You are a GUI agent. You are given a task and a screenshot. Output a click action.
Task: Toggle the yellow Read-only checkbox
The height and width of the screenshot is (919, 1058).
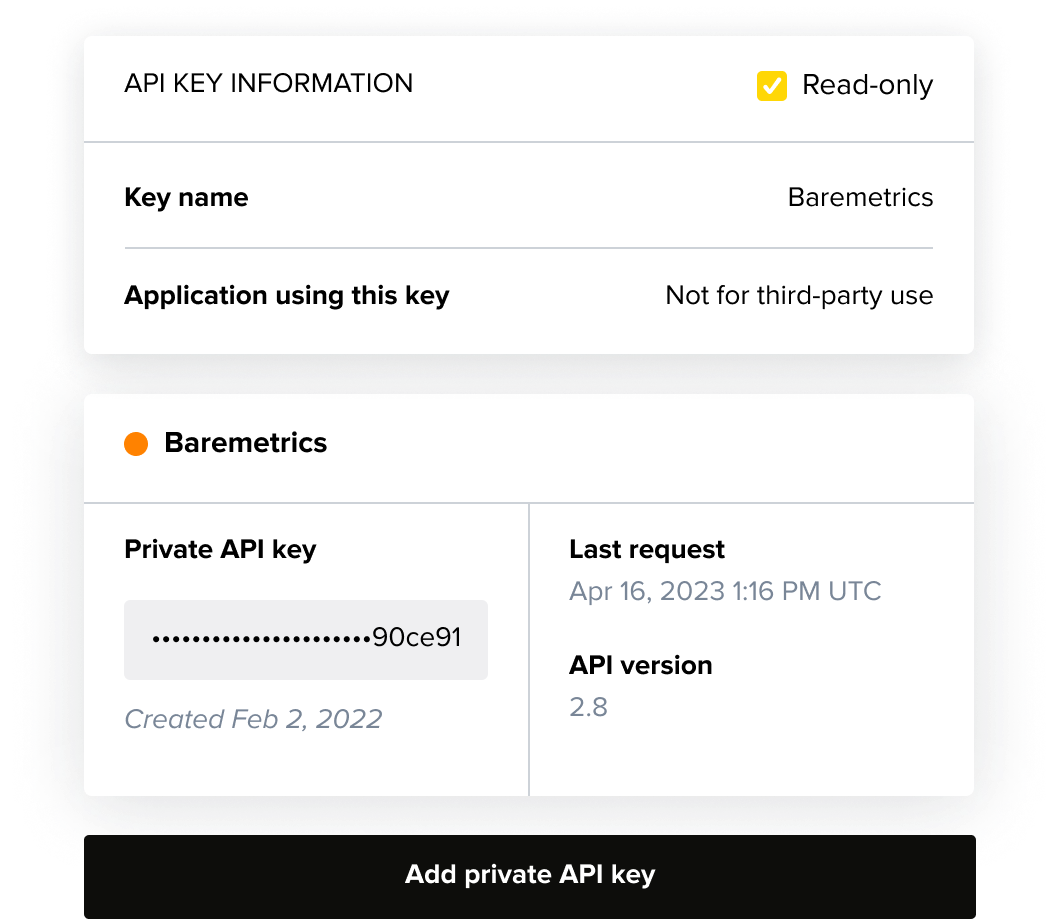point(771,86)
